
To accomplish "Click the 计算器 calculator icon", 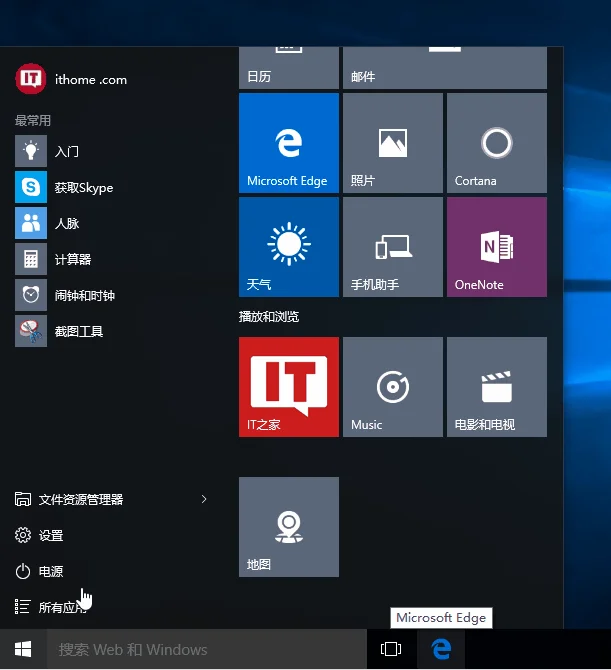I will 31,259.
